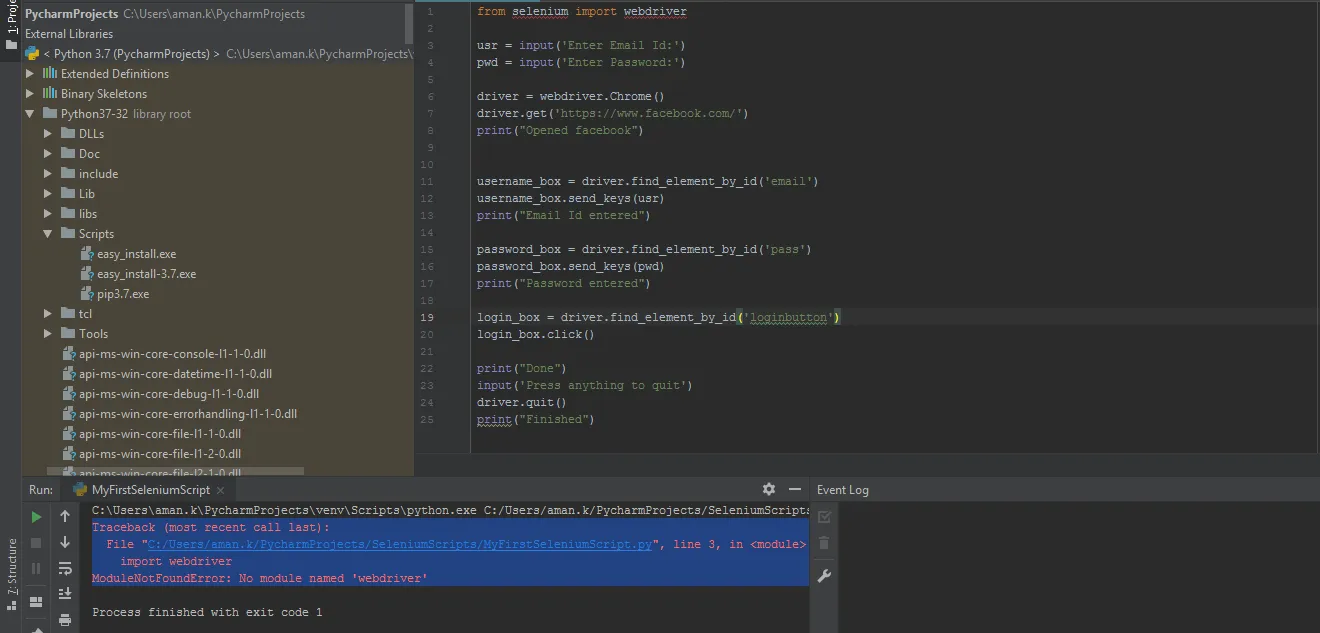Viewport: 1320px width, 633px height.
Task: Open the Project tool window tab
Action: (x=12, y=25)
